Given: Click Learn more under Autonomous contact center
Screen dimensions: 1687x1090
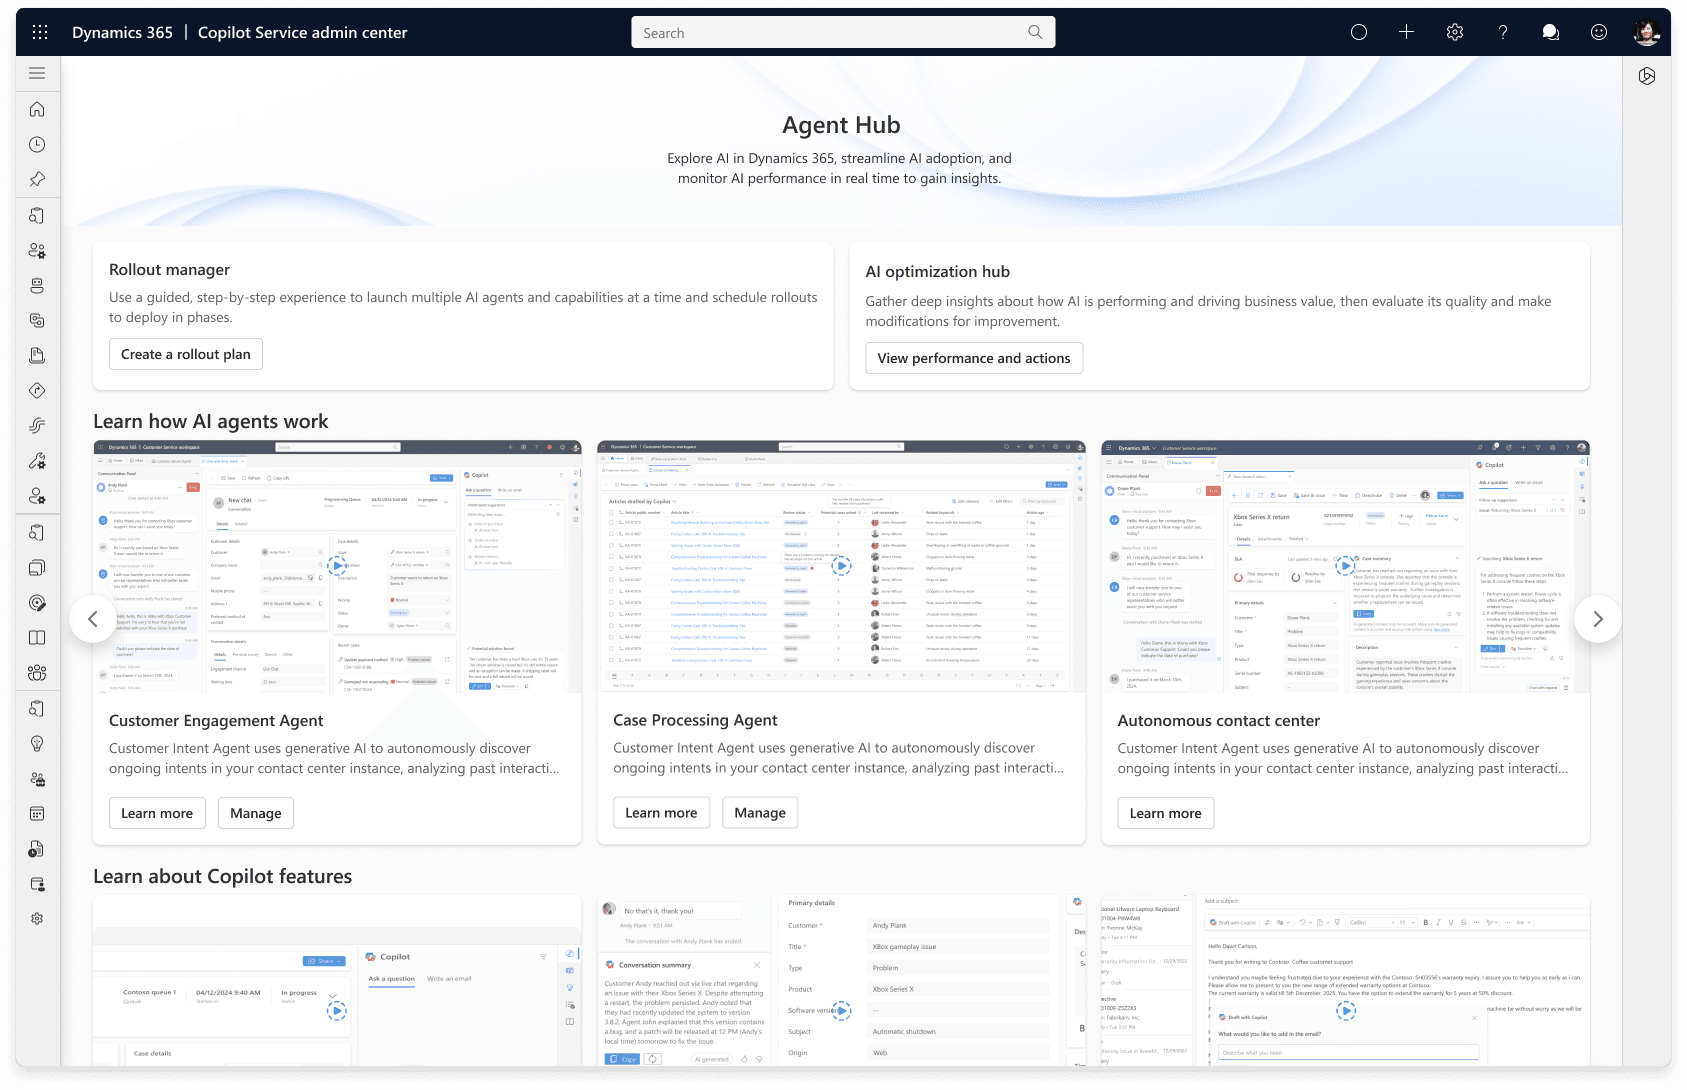Looking at the screenshot, I should coord(1166,813).
